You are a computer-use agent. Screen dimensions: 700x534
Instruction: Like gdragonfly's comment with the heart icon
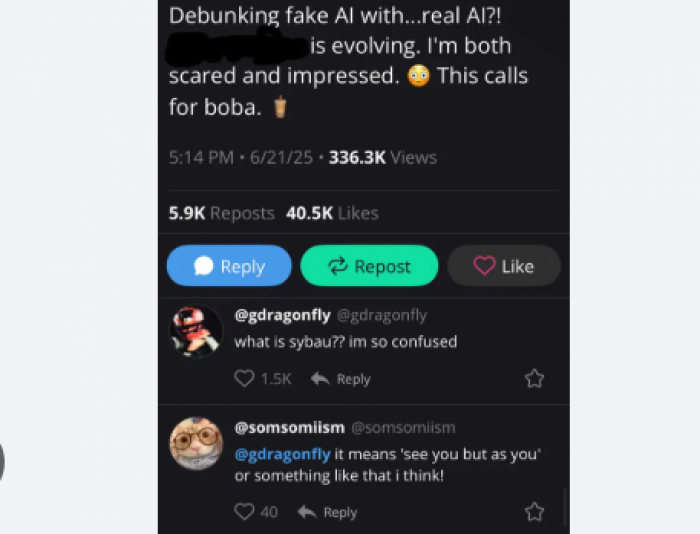click(x=244, y=379)
